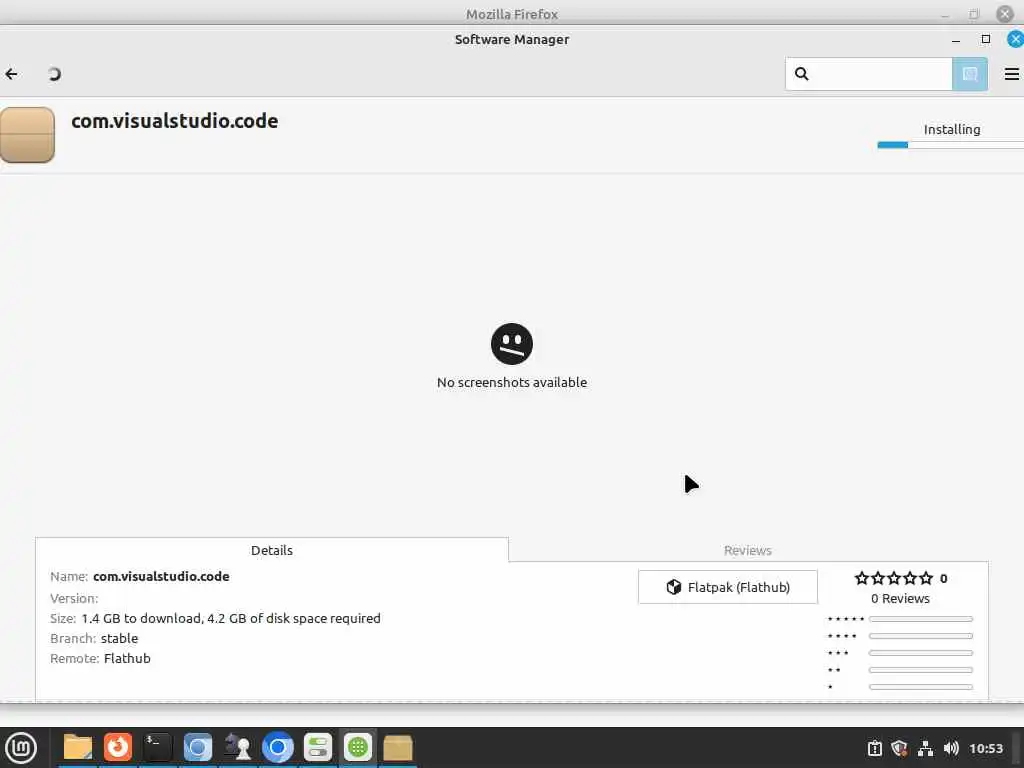
Task: Open the network tray icon
Action: (925, 748)
